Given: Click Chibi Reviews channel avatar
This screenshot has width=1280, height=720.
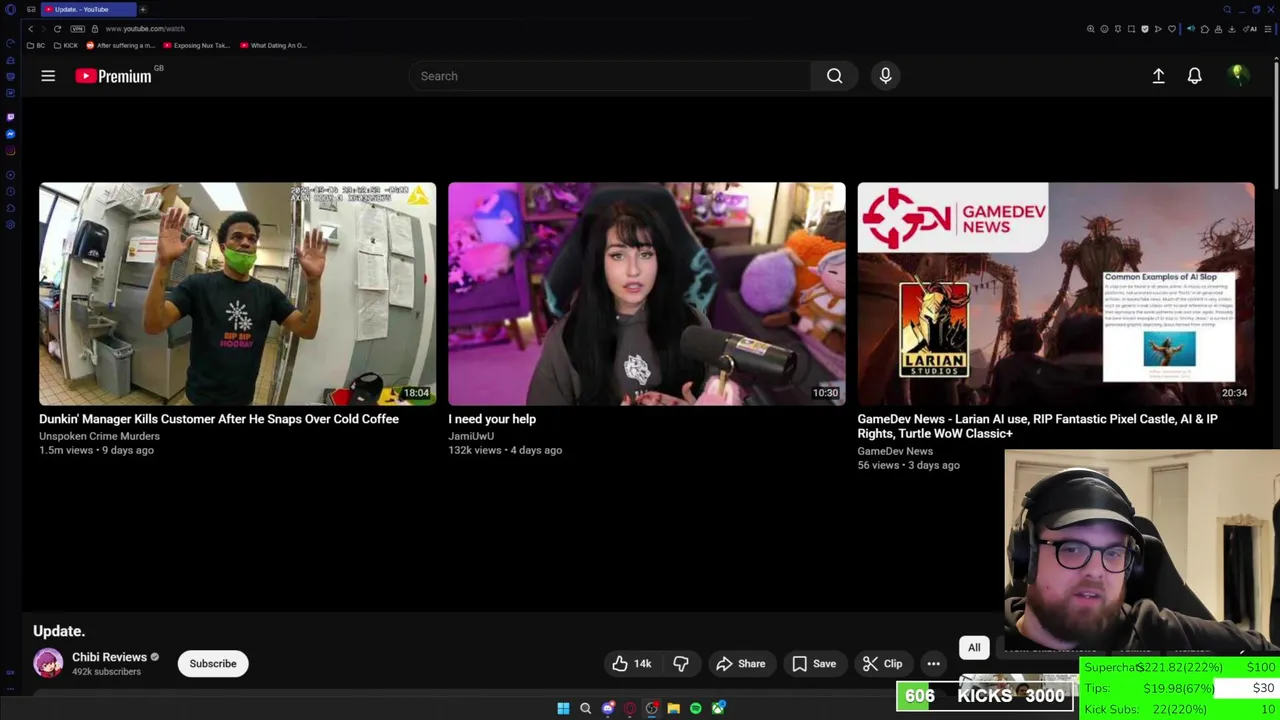Looking at the screenshot, I should pos(48,663).
